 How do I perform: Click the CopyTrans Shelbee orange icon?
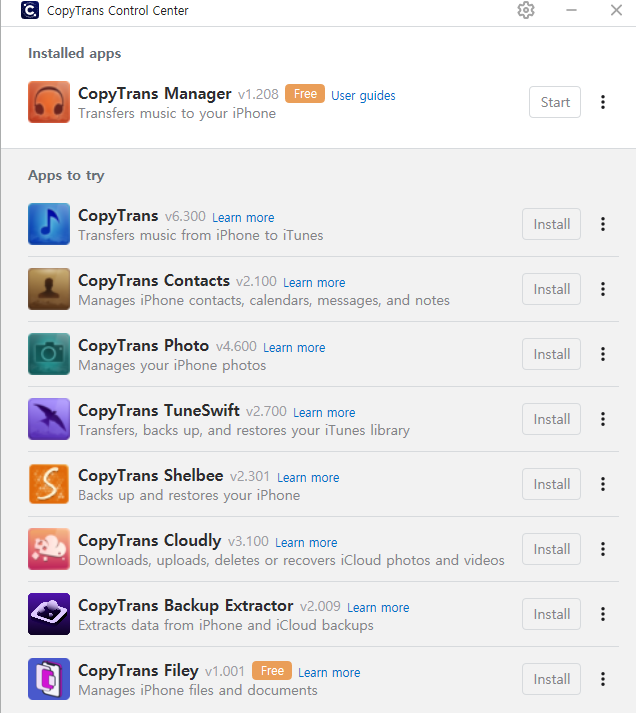click(49, 484)
